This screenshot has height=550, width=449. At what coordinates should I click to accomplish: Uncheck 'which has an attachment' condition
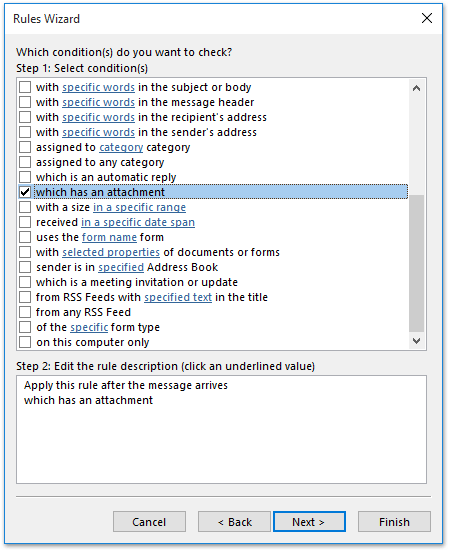click(25, 192)
